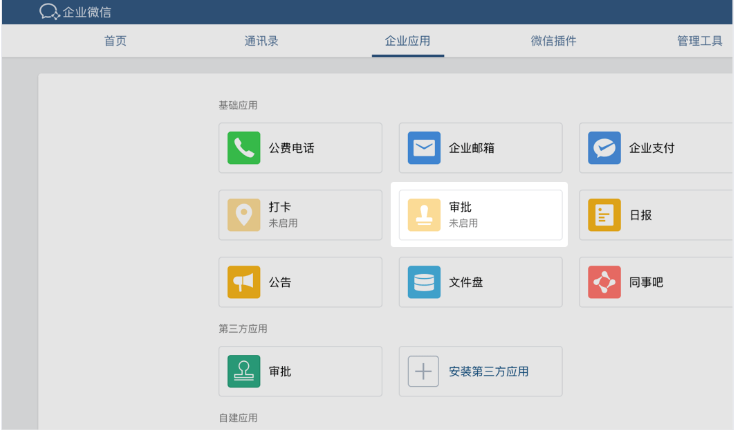734x433 pixels.
Task: Click the third-party 审批 app name
Action: (280, 372)
